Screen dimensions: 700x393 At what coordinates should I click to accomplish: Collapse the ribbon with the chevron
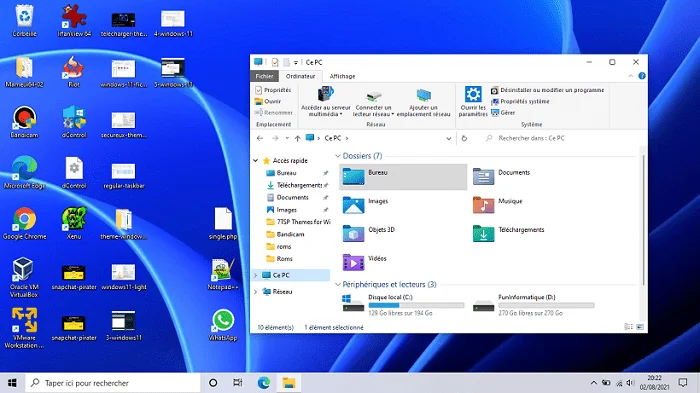(630, 76)
